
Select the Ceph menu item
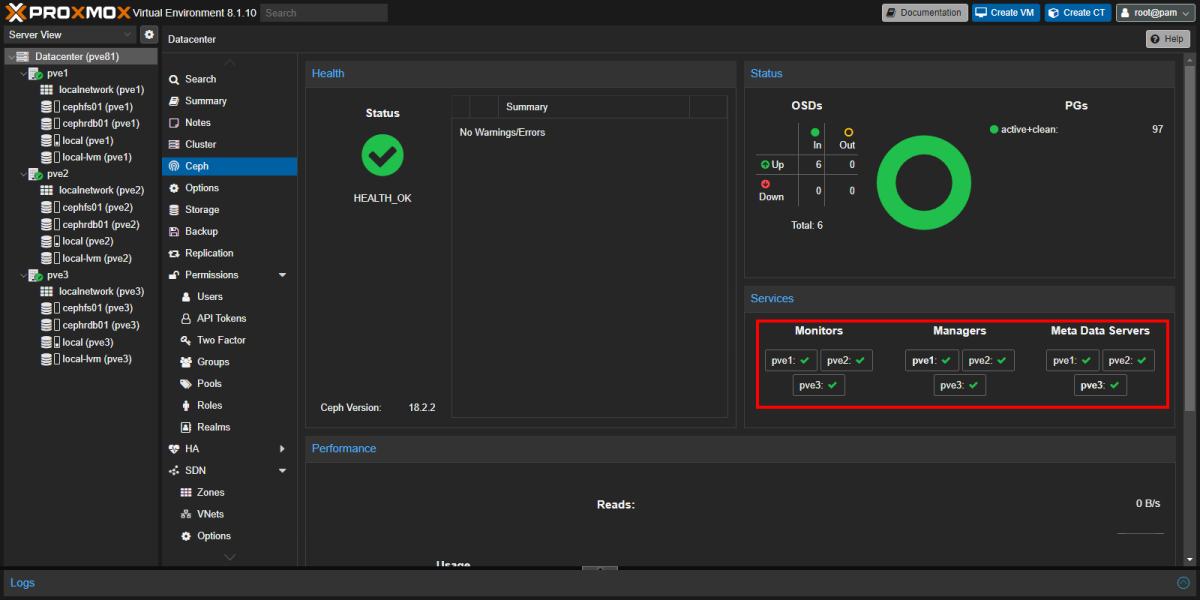coord(230,166)
